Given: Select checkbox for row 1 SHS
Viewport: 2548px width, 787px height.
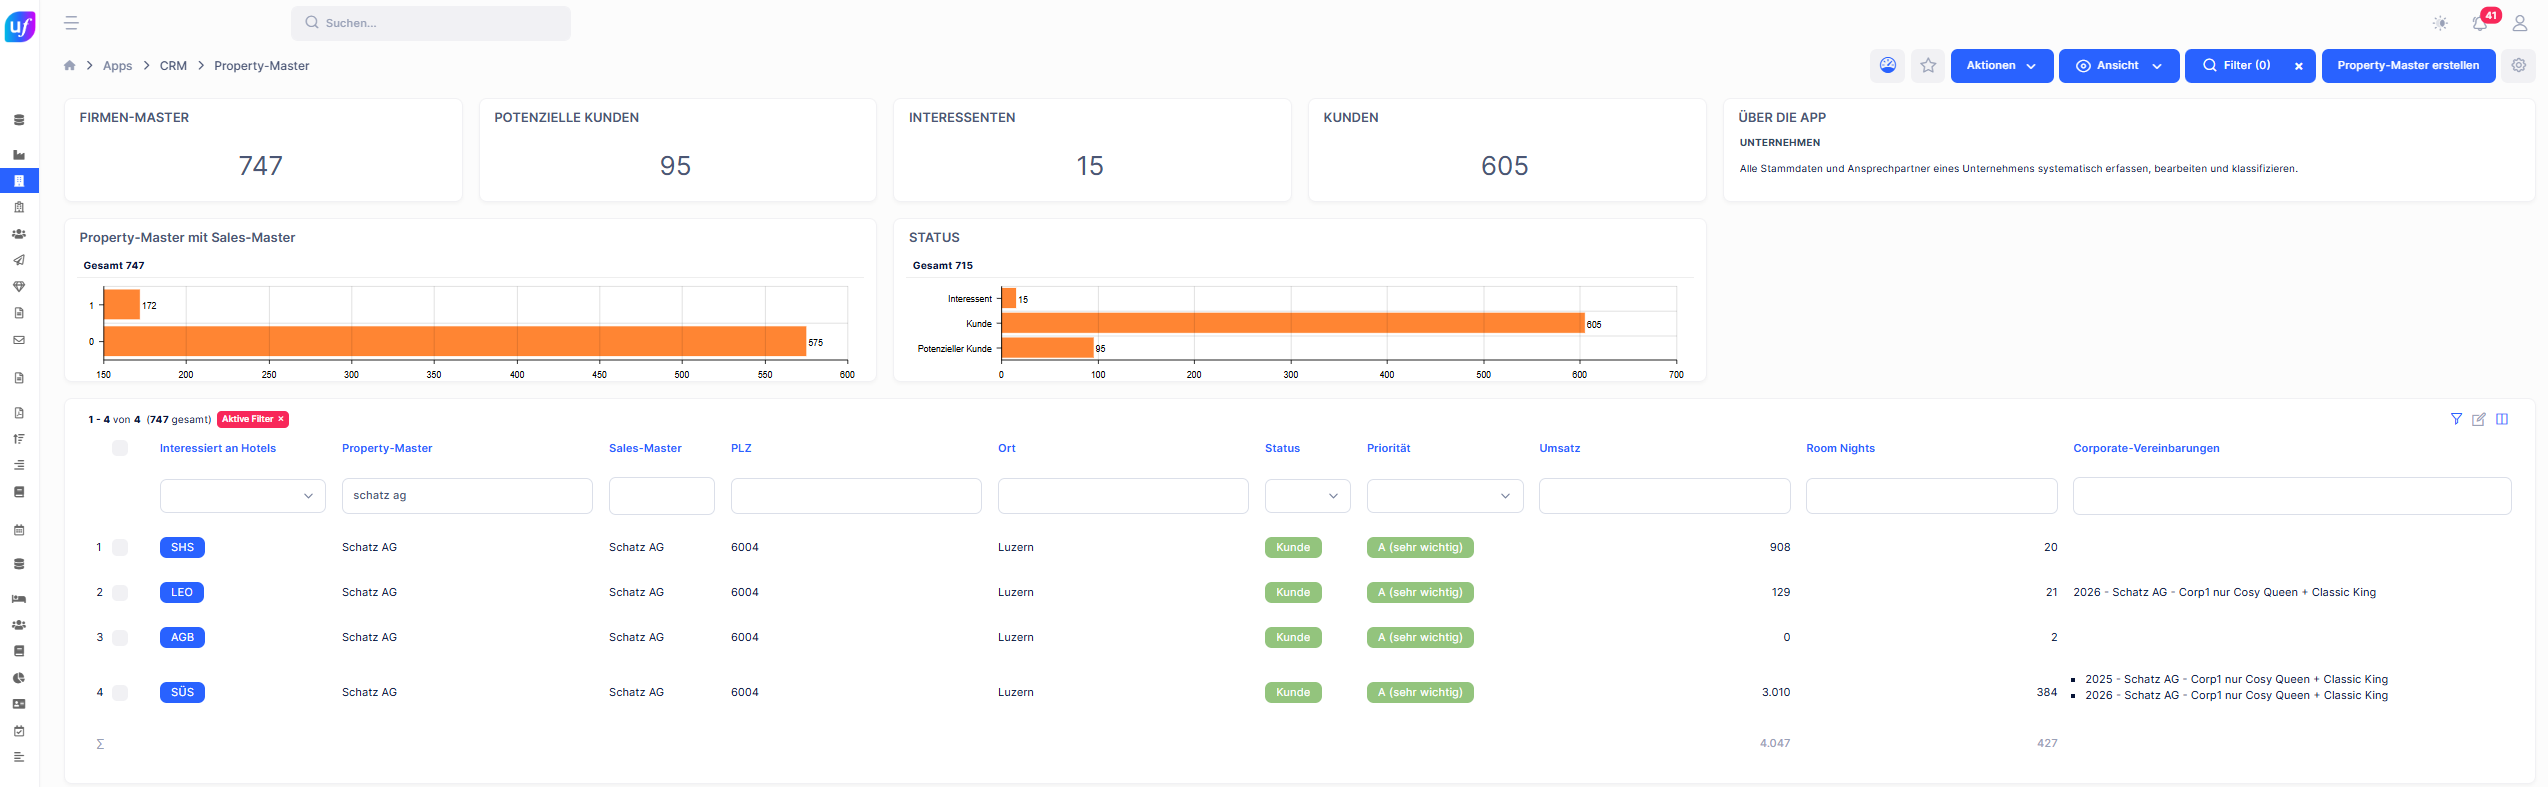Looking at the screenshot, I should coord(120,547).
